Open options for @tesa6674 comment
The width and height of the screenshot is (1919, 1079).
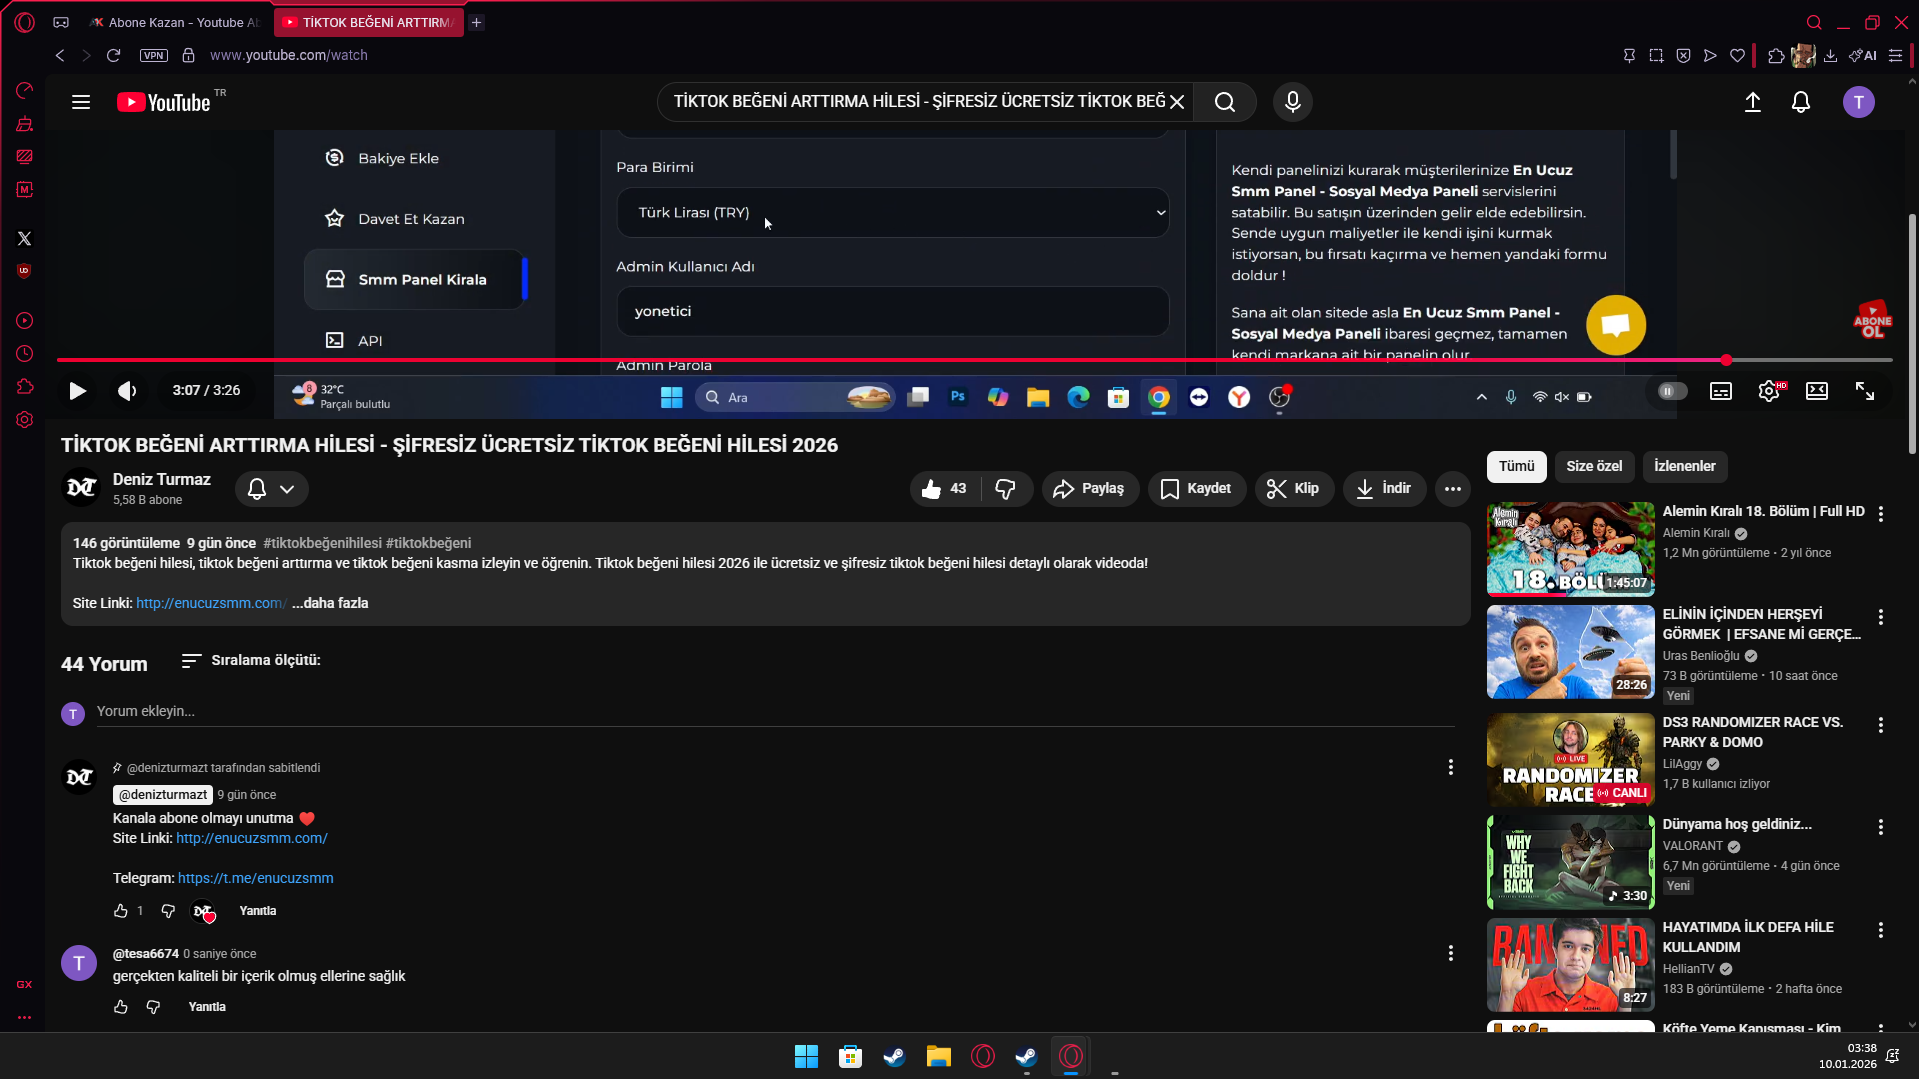tap(1451, 953)
